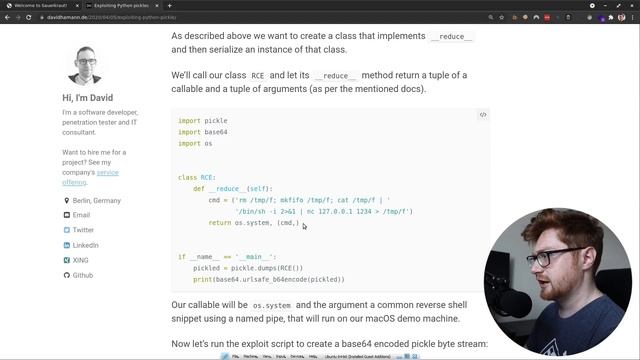Open VirtualBox Machine menu at bottom

251,357
